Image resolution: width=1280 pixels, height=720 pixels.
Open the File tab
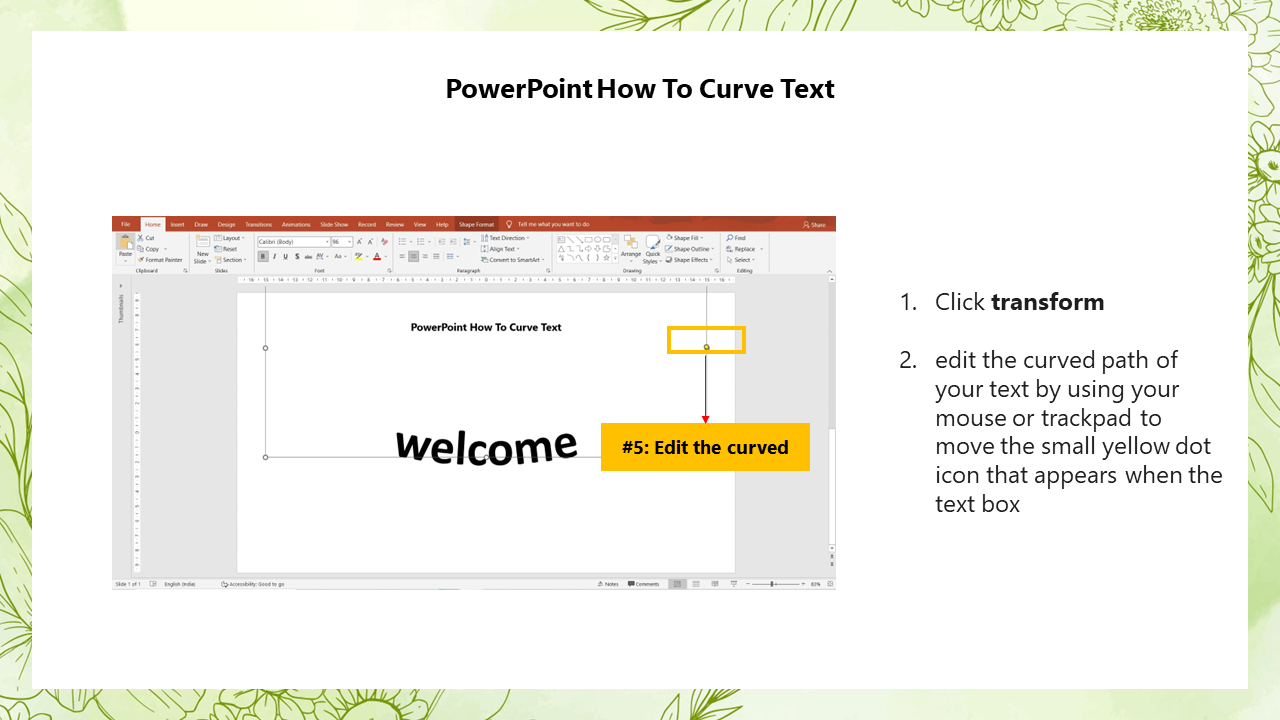(125, 224)
